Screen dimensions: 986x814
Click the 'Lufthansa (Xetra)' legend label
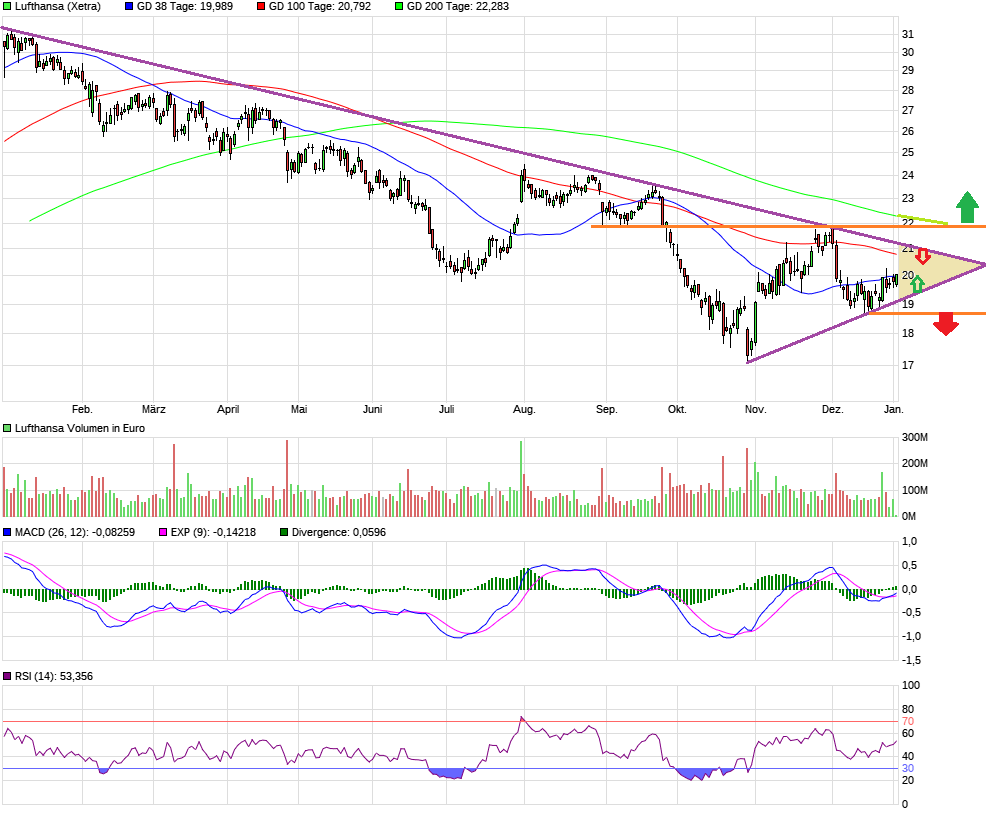(x=58, y=6)
